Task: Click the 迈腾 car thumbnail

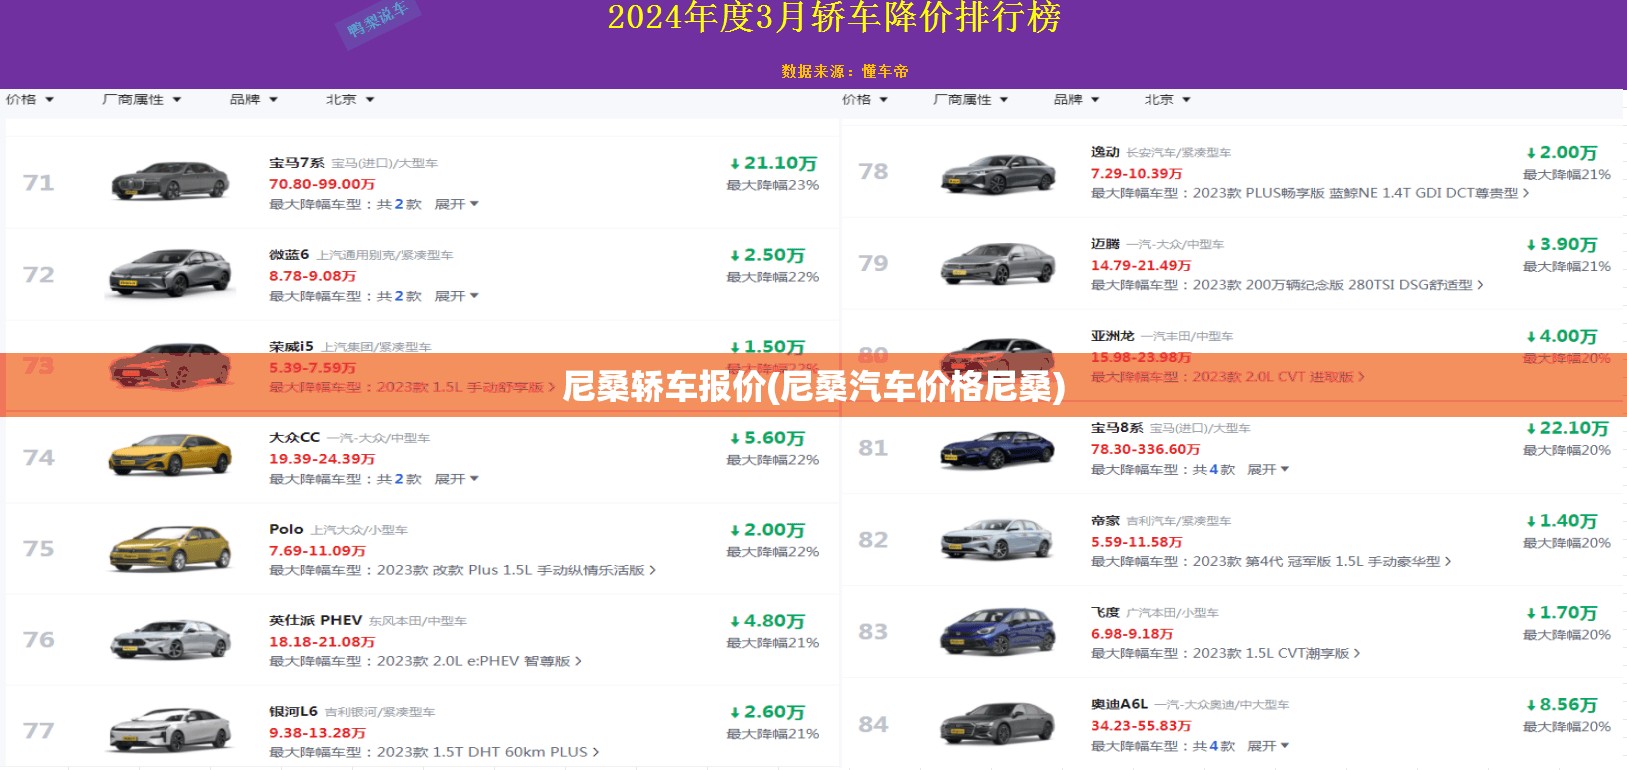Action: (998, 264)
